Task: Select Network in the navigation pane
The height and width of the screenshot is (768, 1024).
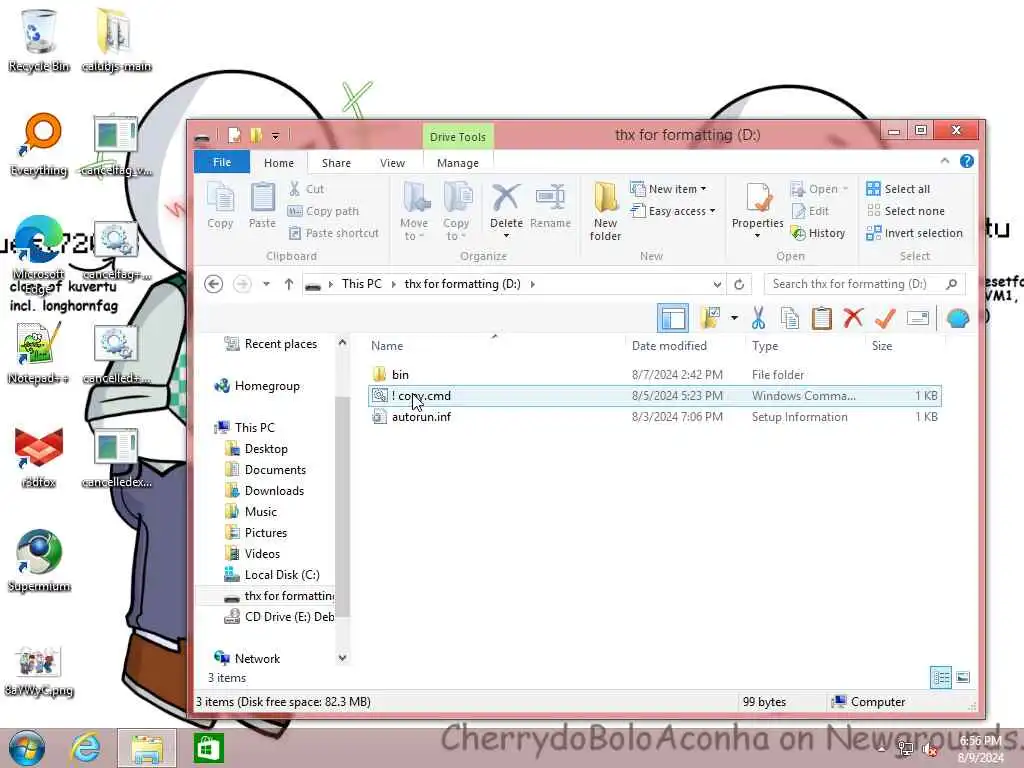Action: click(x=257, y=658)
